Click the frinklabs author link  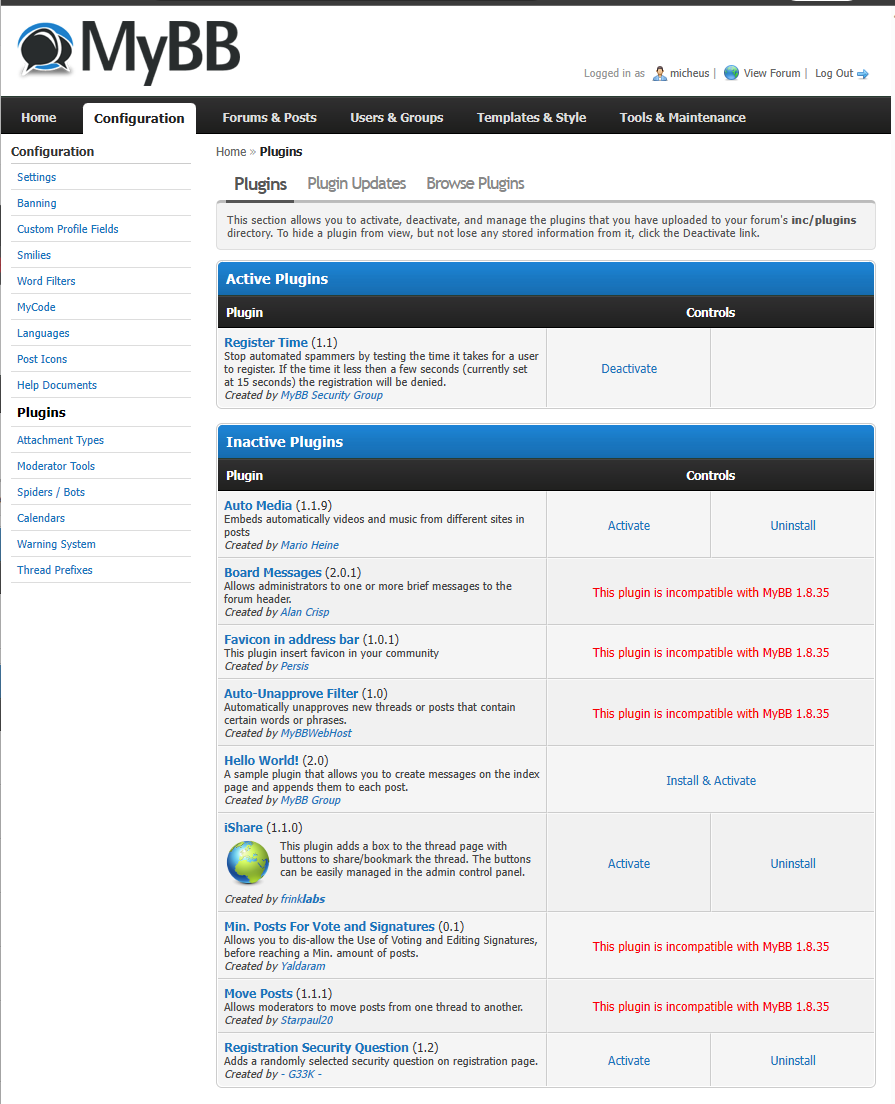303,900
